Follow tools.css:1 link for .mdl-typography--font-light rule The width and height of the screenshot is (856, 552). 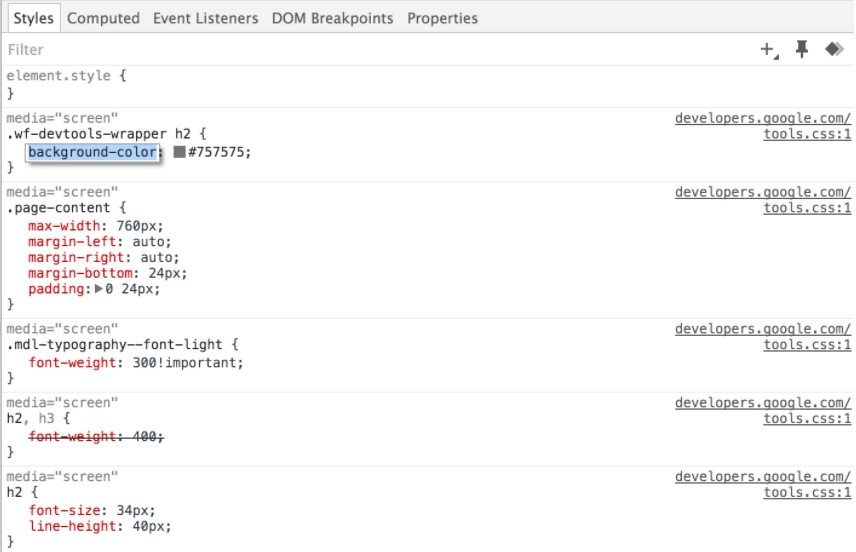pos(807,345)
